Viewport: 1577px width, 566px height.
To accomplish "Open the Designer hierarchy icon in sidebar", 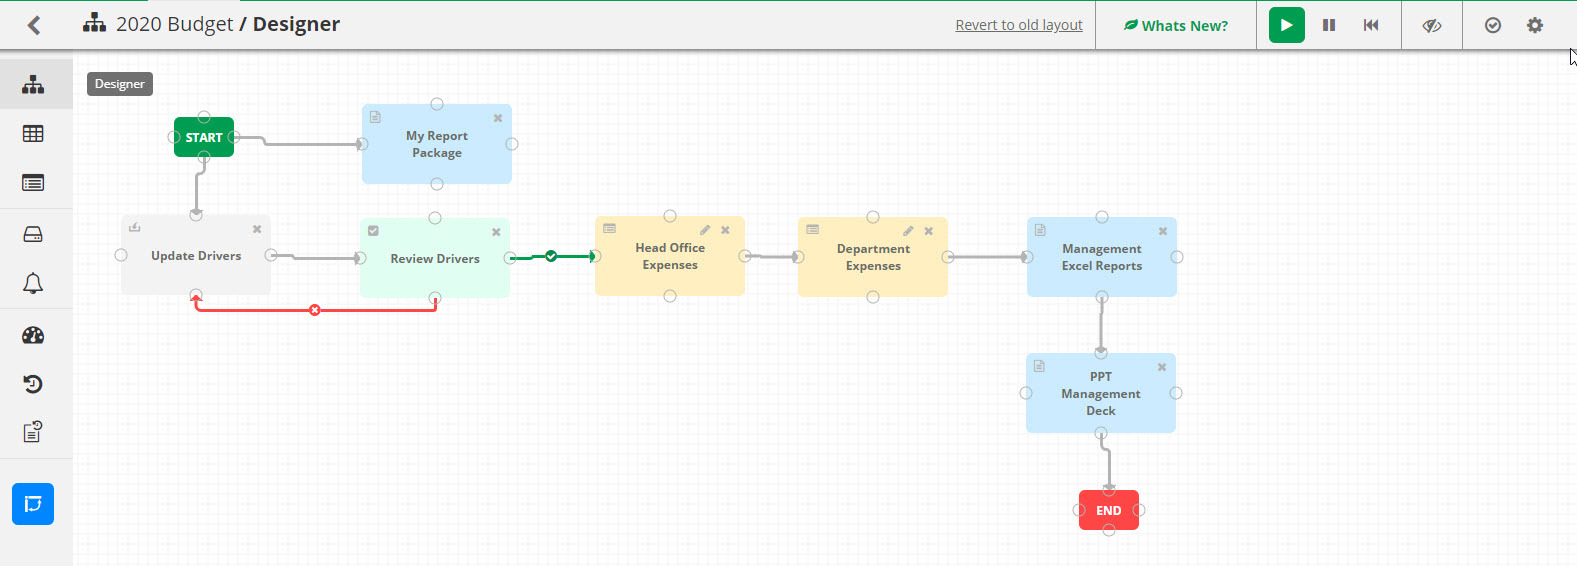I will click(x=33, y=84).
